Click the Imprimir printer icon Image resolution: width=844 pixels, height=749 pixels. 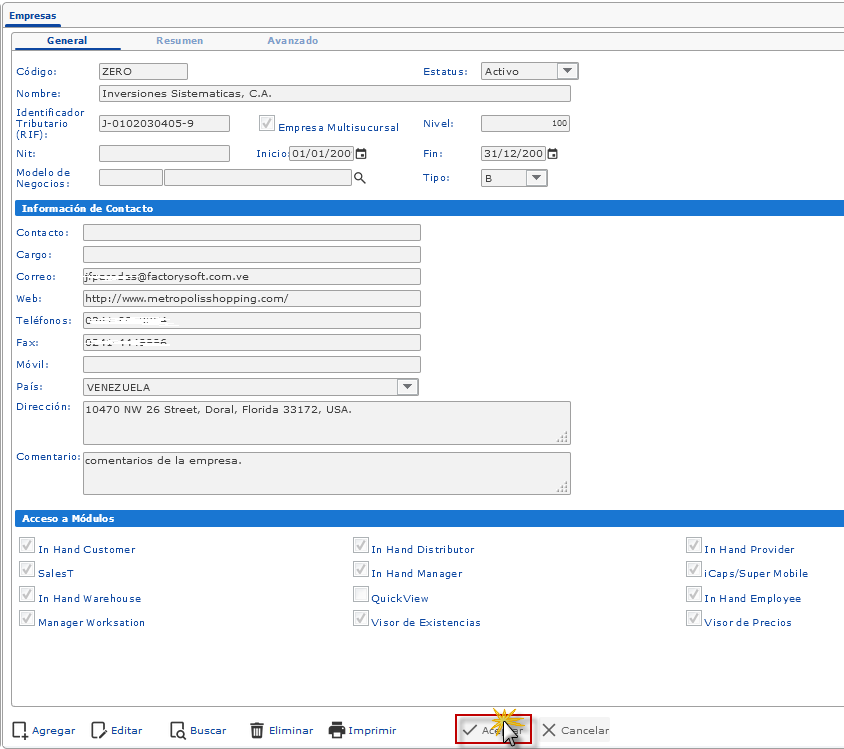tap(337, 730)
